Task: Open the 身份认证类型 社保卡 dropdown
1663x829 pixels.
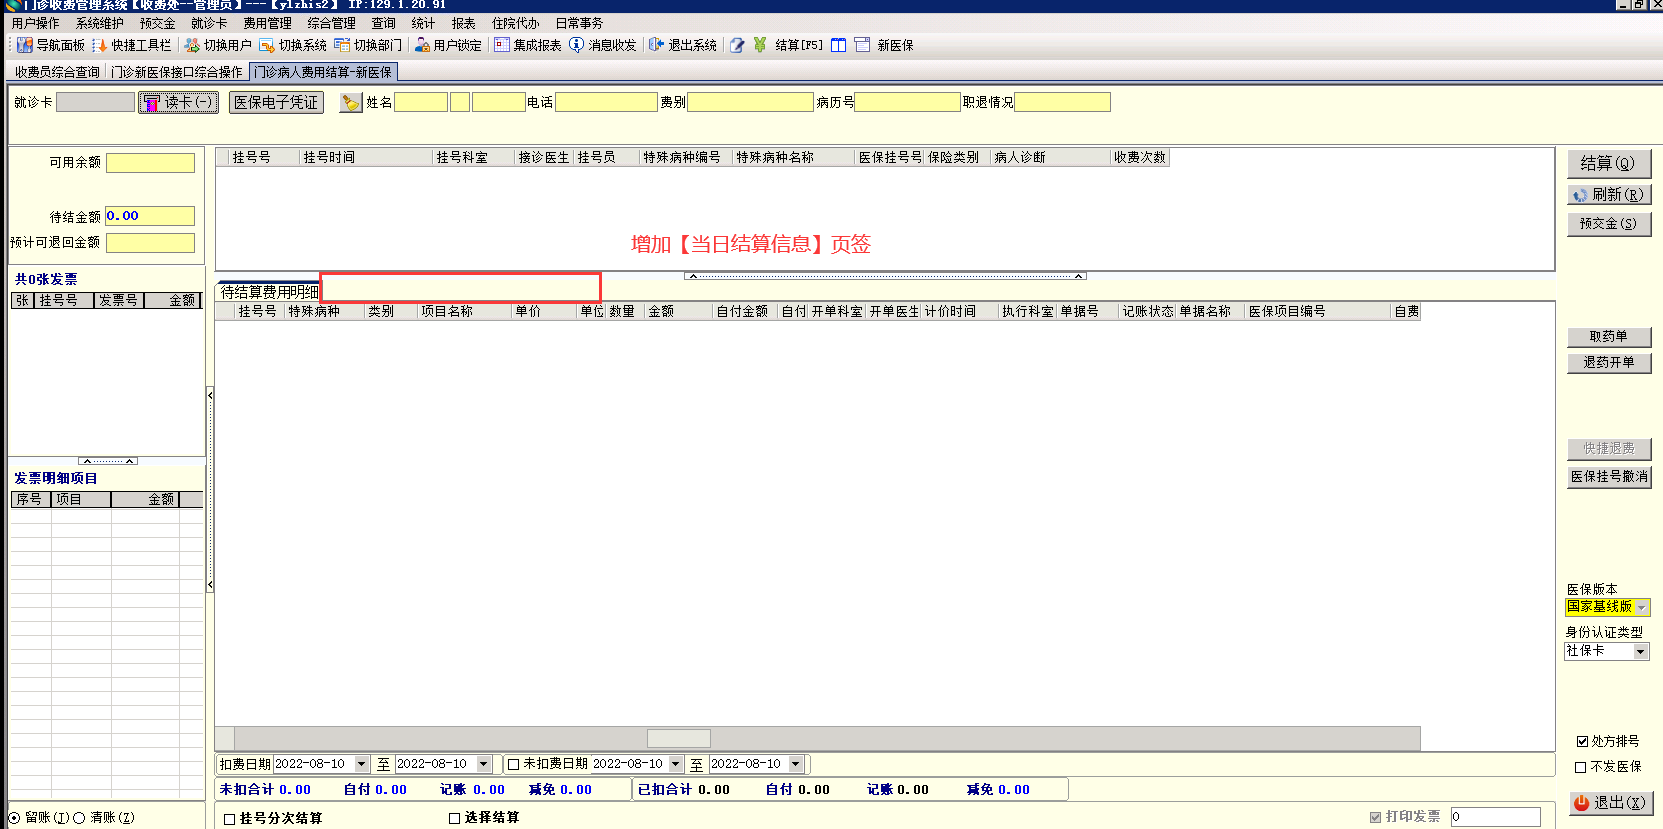Action: [x=1641, y=651]
